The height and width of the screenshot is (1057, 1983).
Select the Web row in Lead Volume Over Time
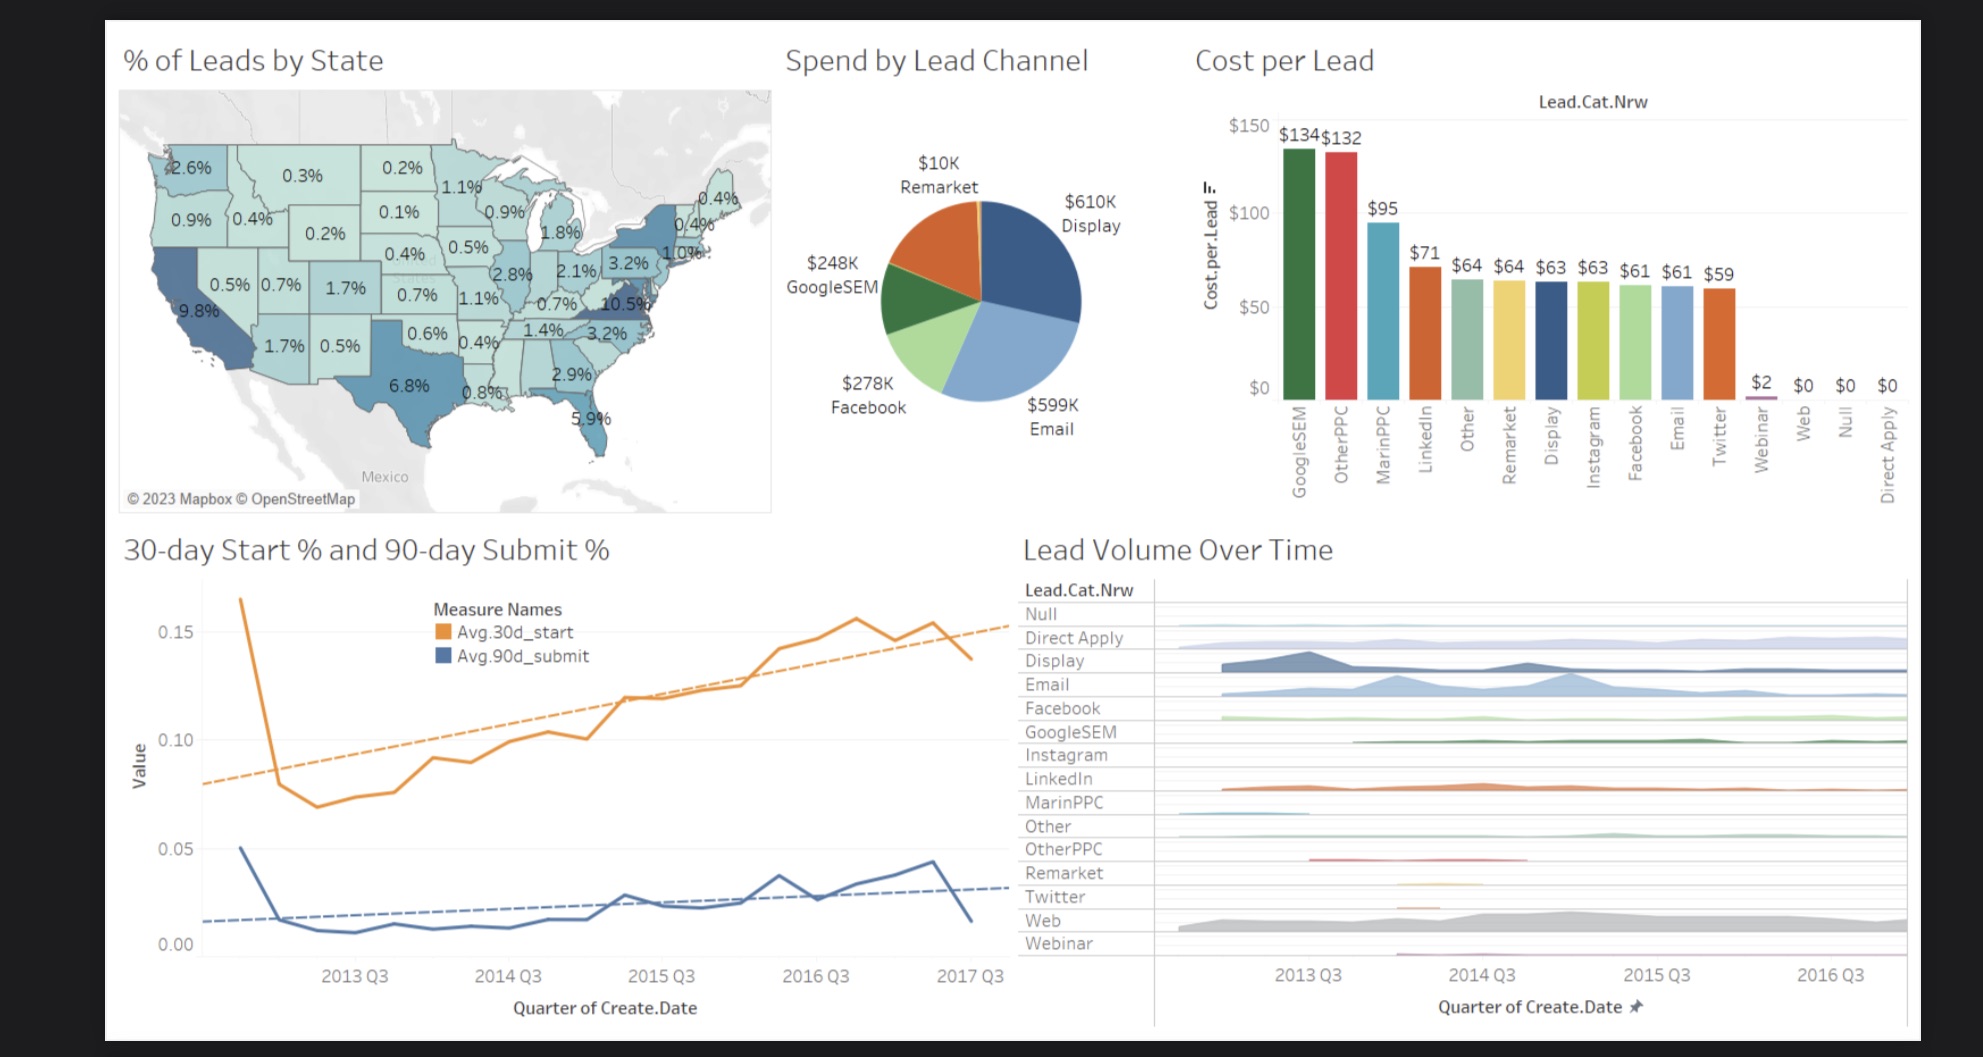1463,921
